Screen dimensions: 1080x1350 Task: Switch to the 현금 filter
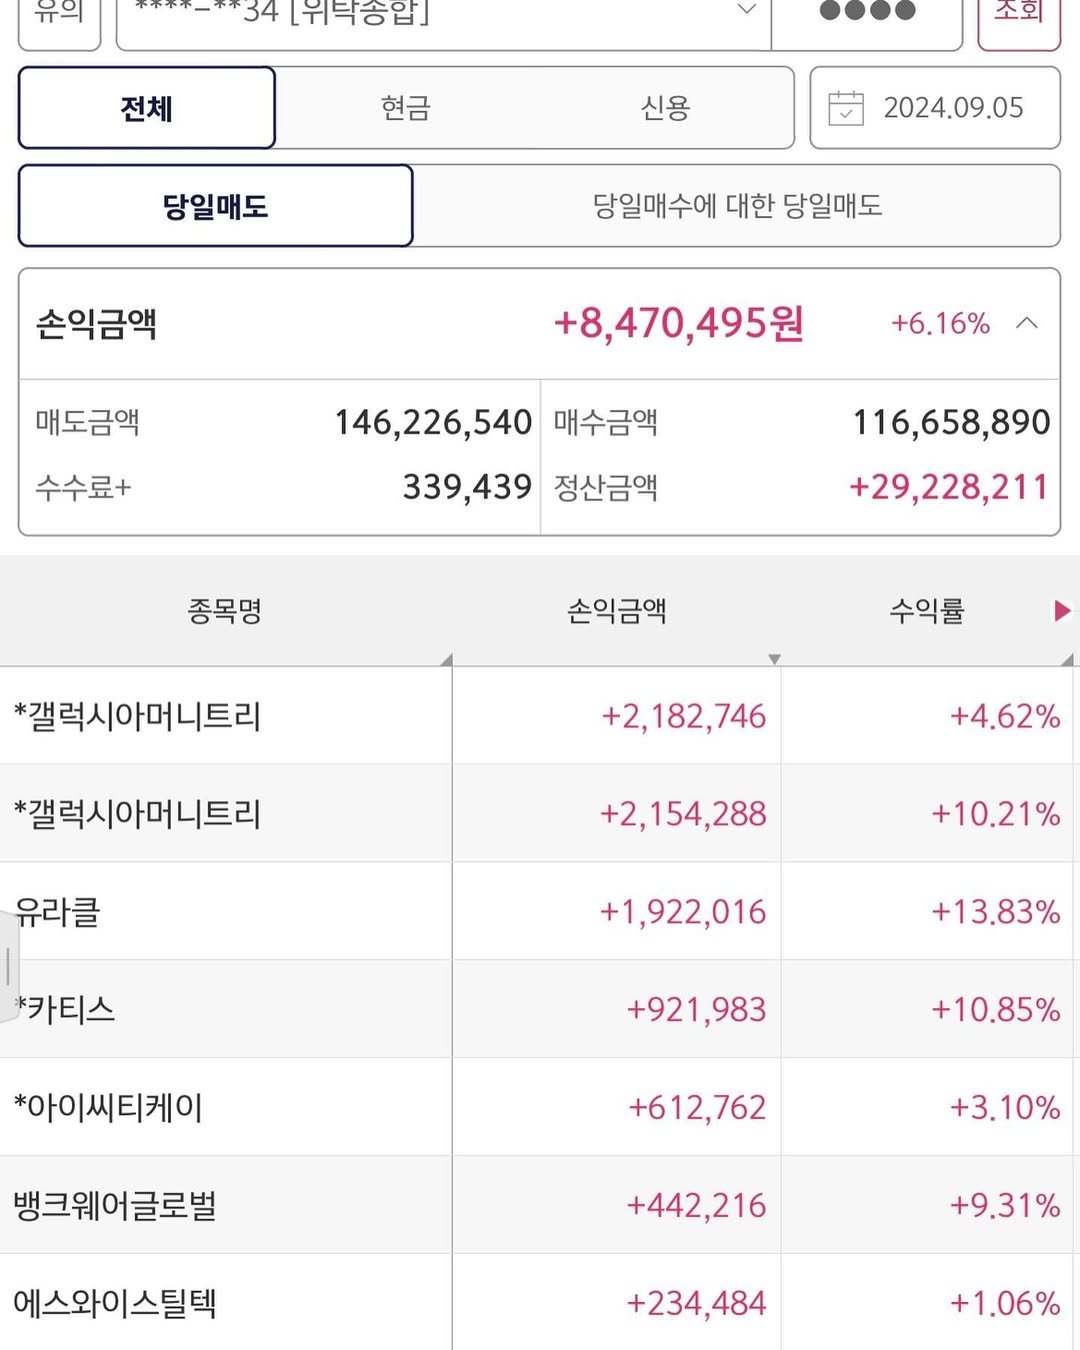point(405,108)
